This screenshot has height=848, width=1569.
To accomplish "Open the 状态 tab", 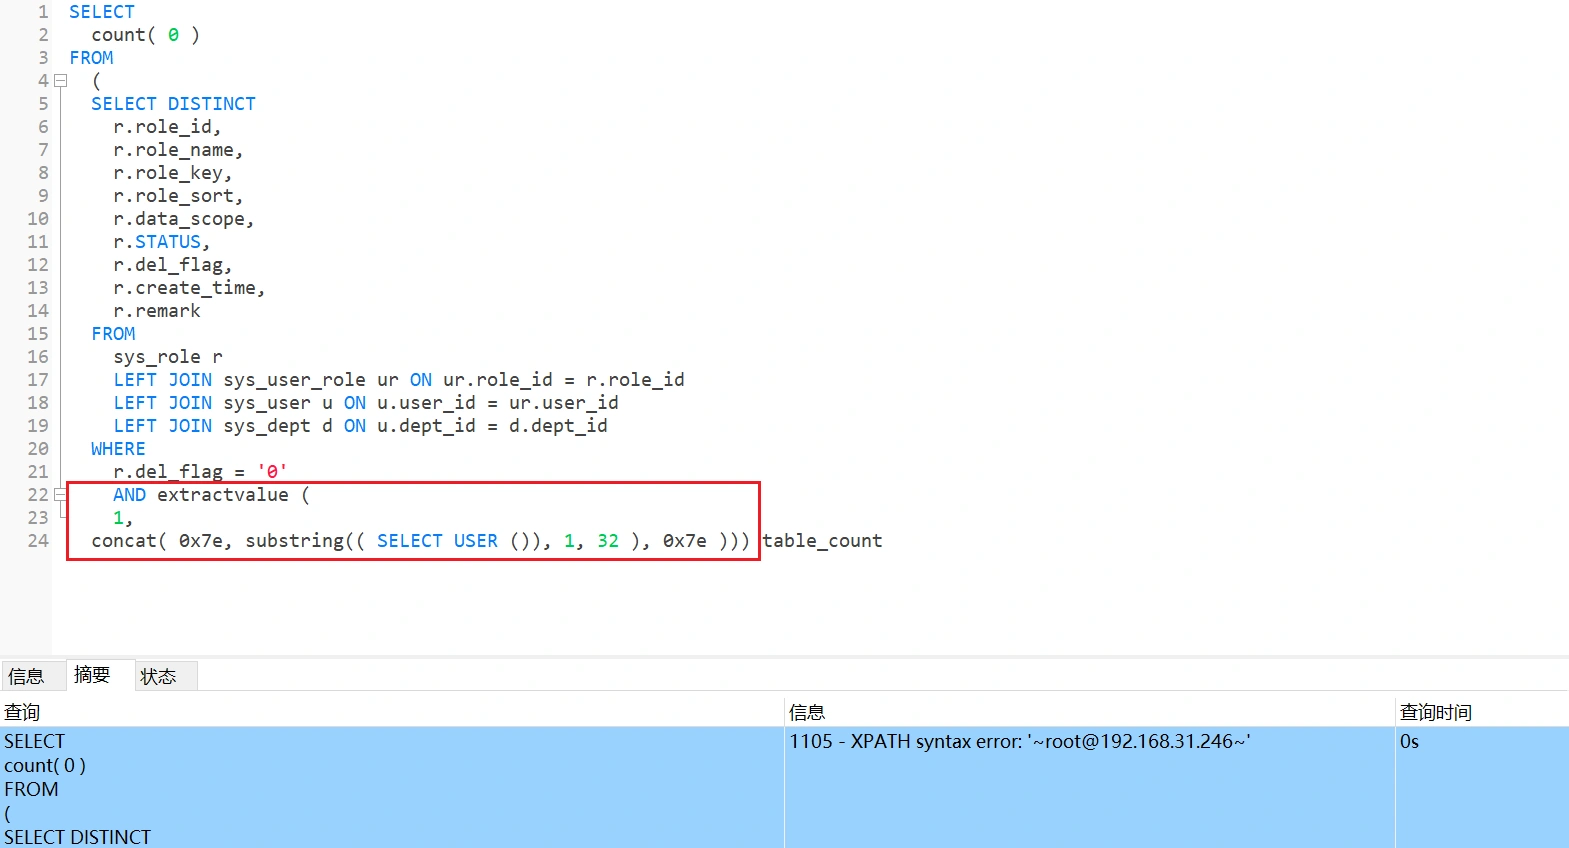I will point(158,676).
